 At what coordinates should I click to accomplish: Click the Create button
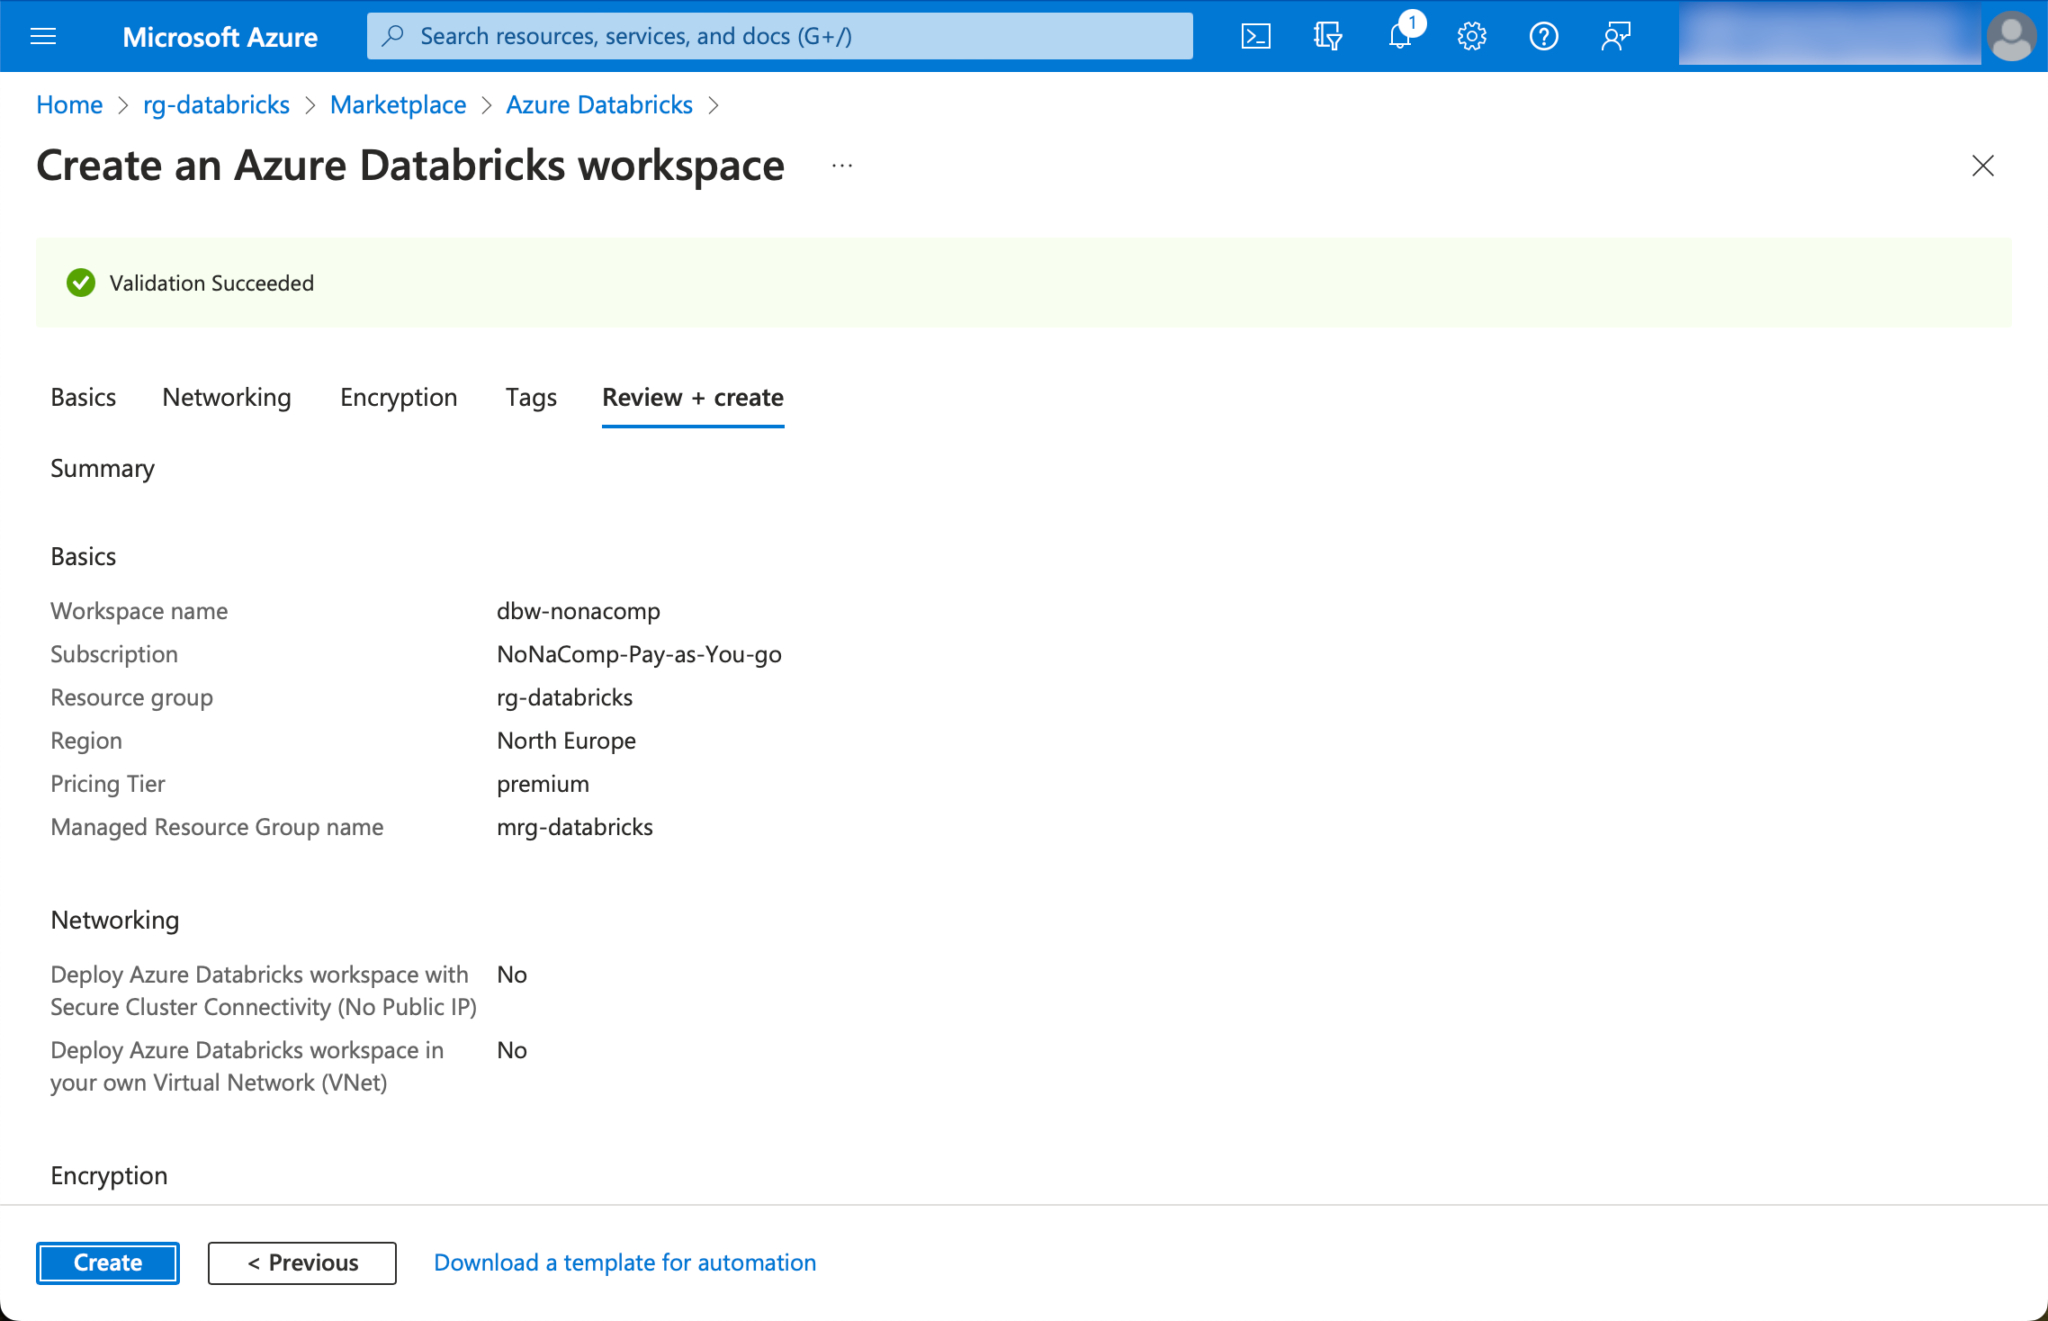(x=108, y=1262)
